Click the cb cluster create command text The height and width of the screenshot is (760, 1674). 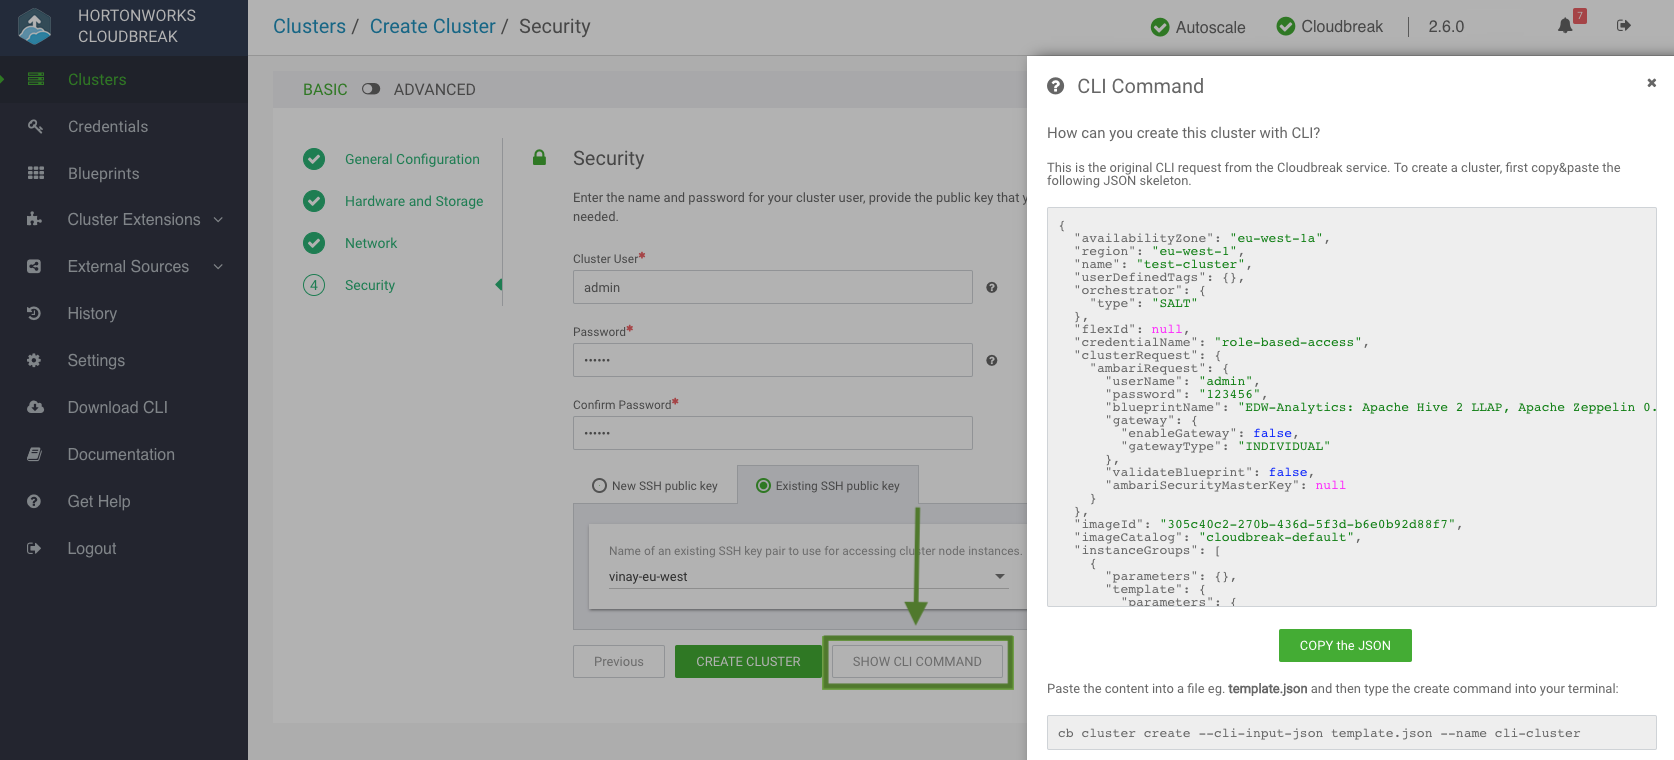(1319, 733)
